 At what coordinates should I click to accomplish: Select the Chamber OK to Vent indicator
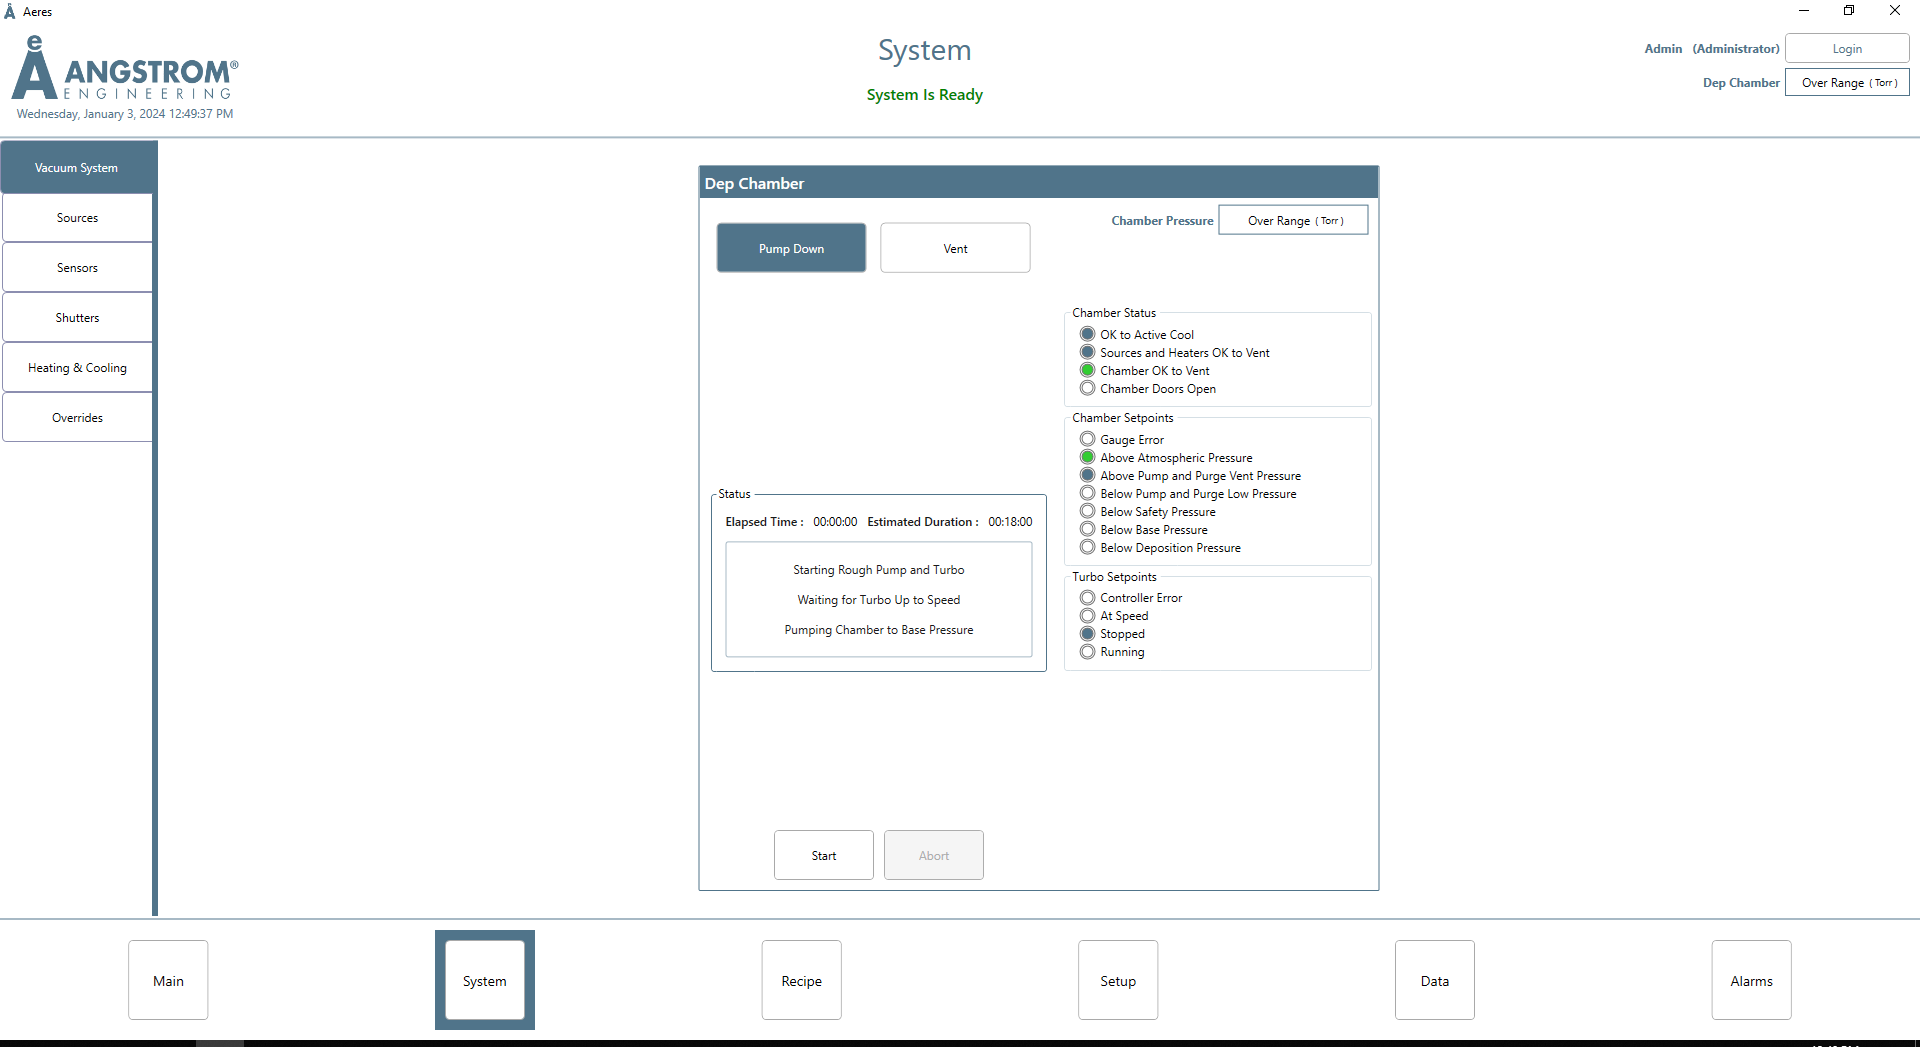(1087, 371)
